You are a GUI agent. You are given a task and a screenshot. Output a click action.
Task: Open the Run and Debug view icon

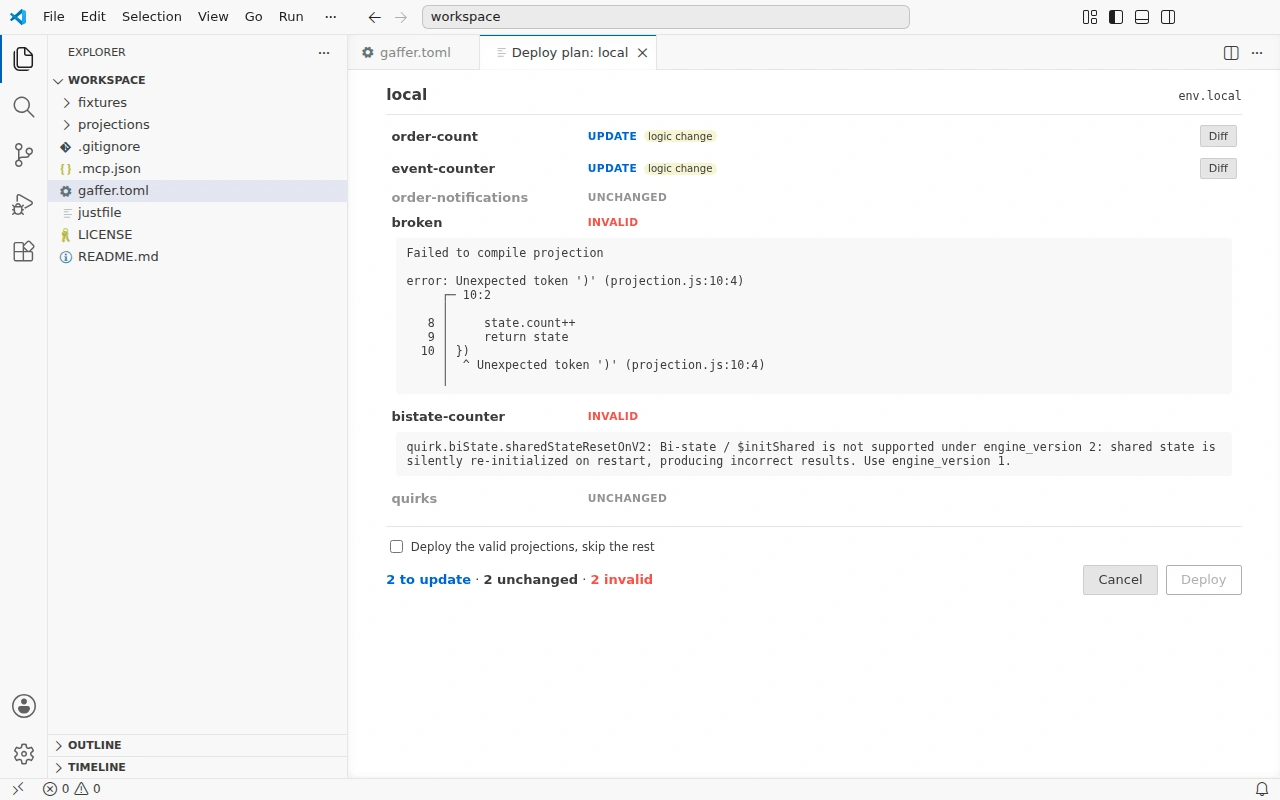(x=24, y=204)
